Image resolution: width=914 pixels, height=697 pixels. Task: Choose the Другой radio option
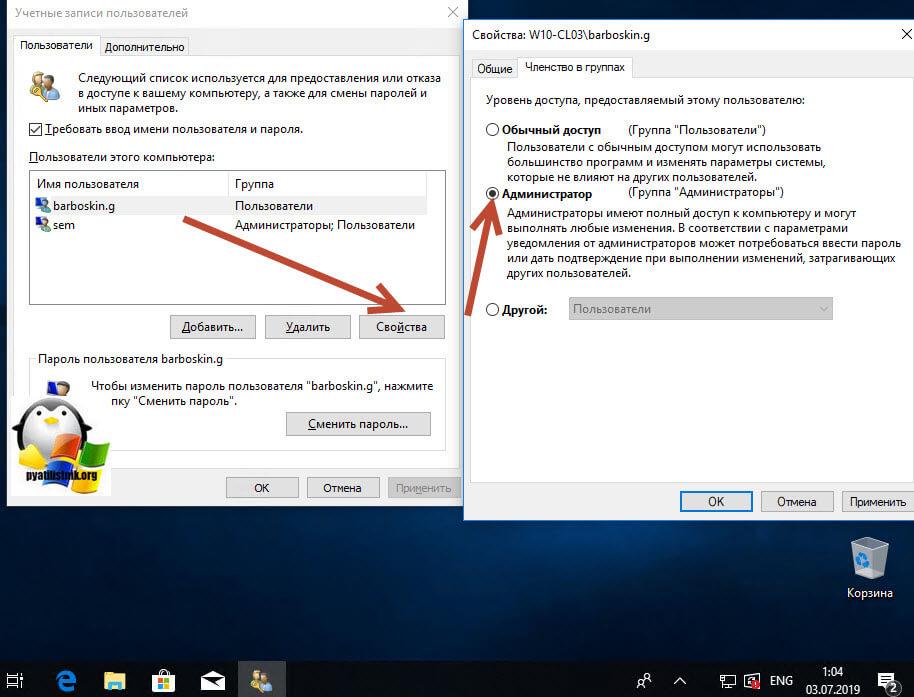tap(493, 309)
